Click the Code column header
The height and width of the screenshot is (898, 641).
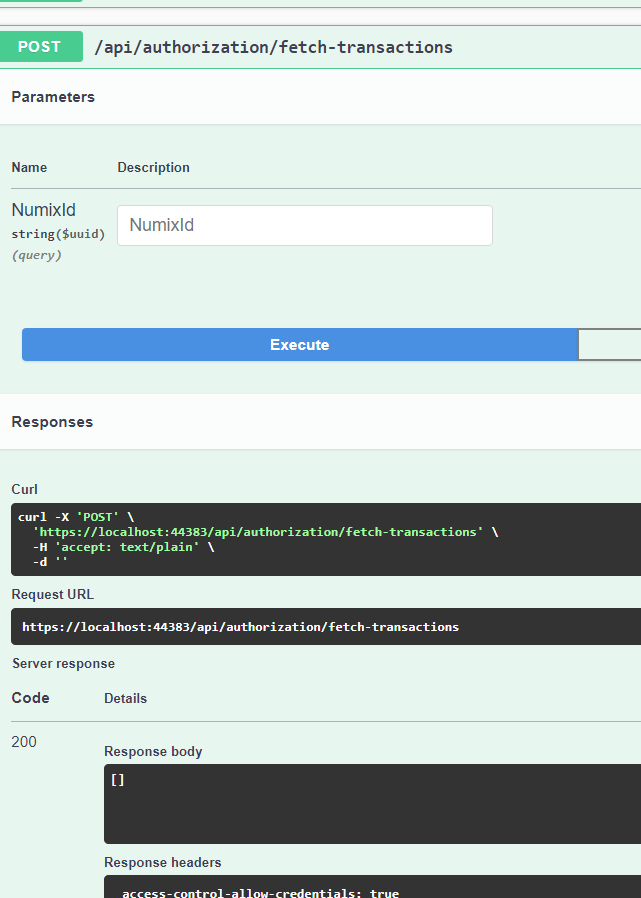tap(30, 698)
